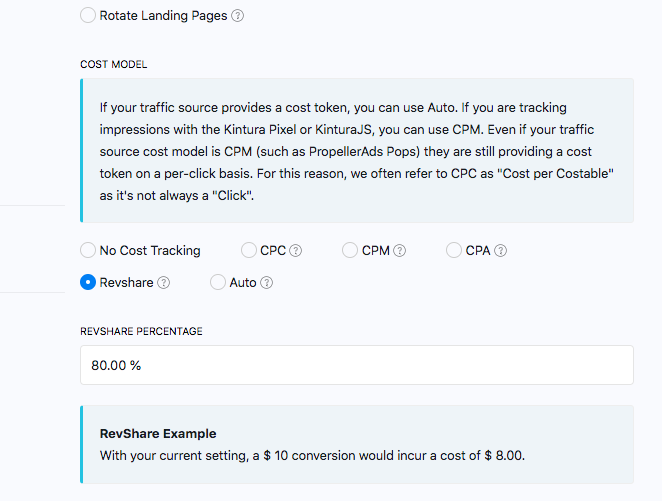
Task: Select the CPC cost model radio
Action: (249, 251)
